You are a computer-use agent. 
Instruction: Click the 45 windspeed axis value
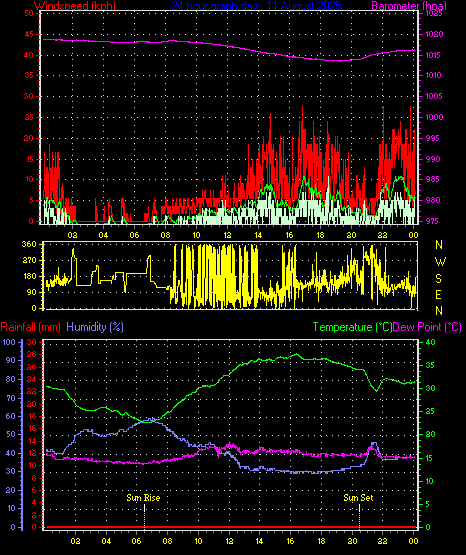click(x=29, y=34)
